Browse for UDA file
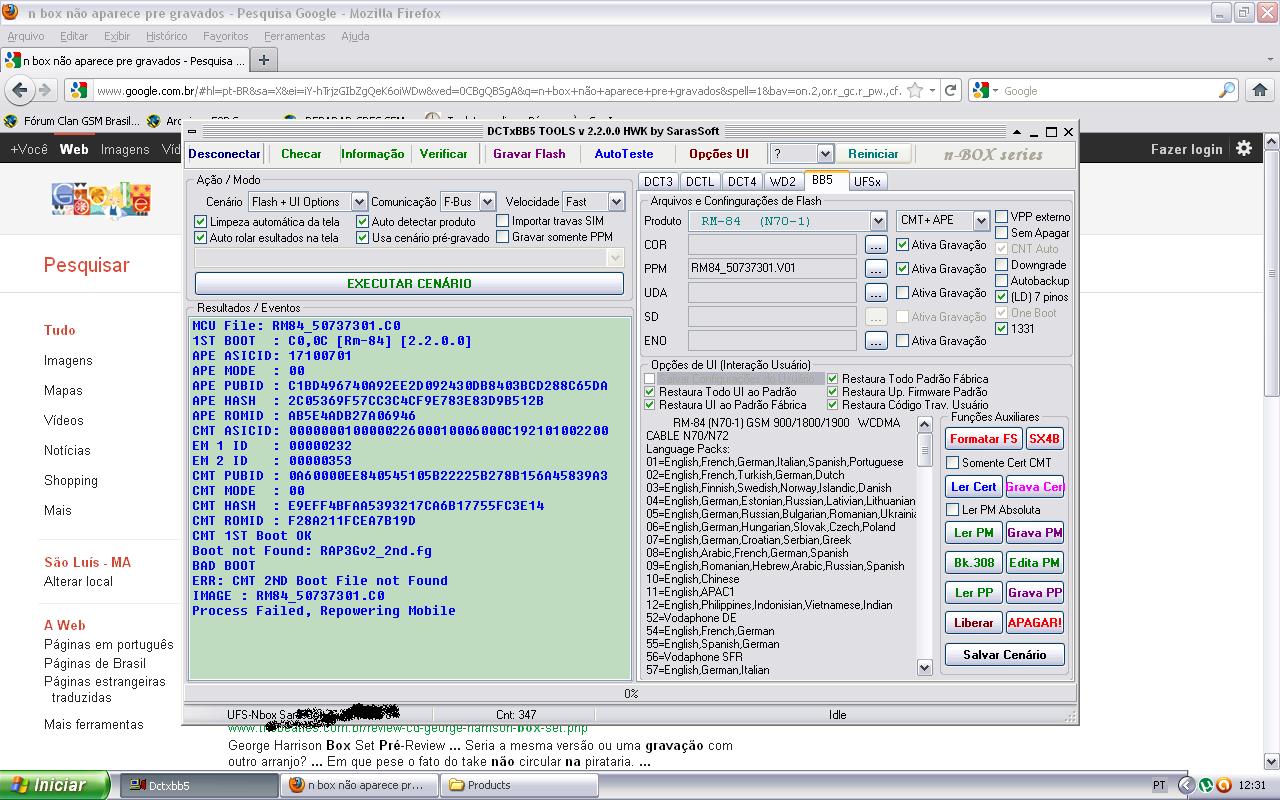 tap(876, 292)
